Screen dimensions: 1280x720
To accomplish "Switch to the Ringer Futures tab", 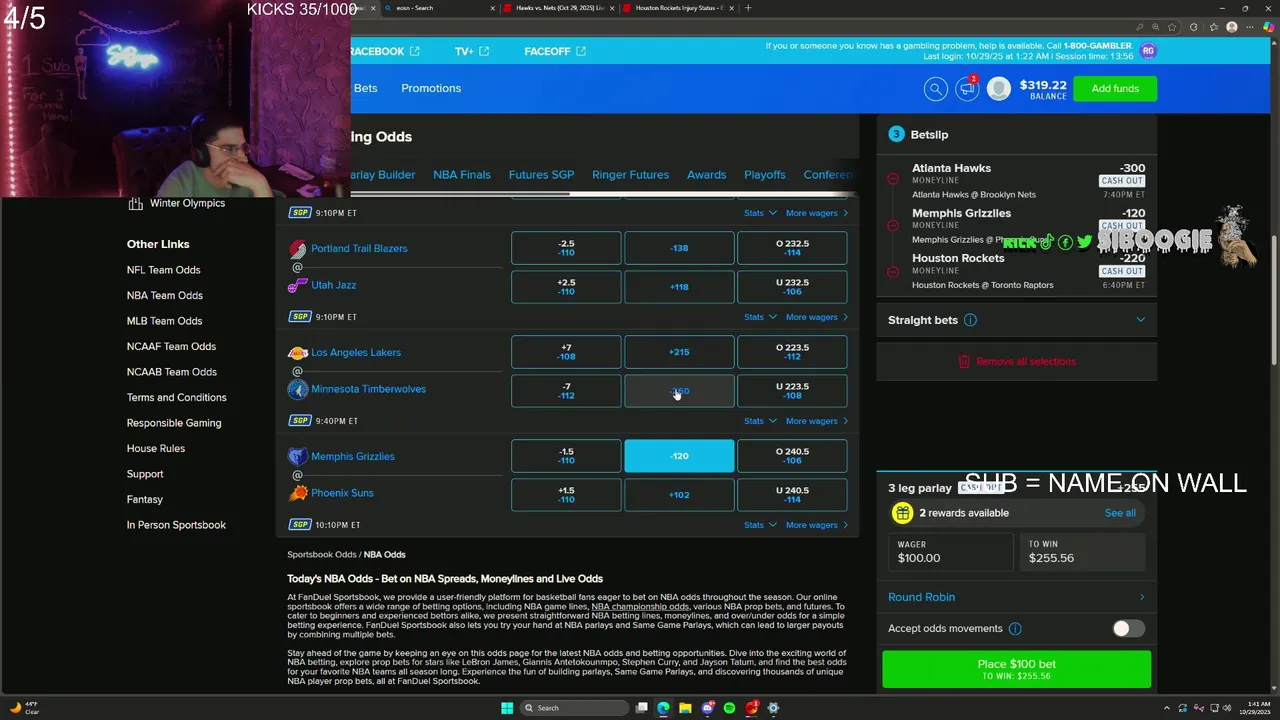I will pyautogui.click(x=630, y=175).
